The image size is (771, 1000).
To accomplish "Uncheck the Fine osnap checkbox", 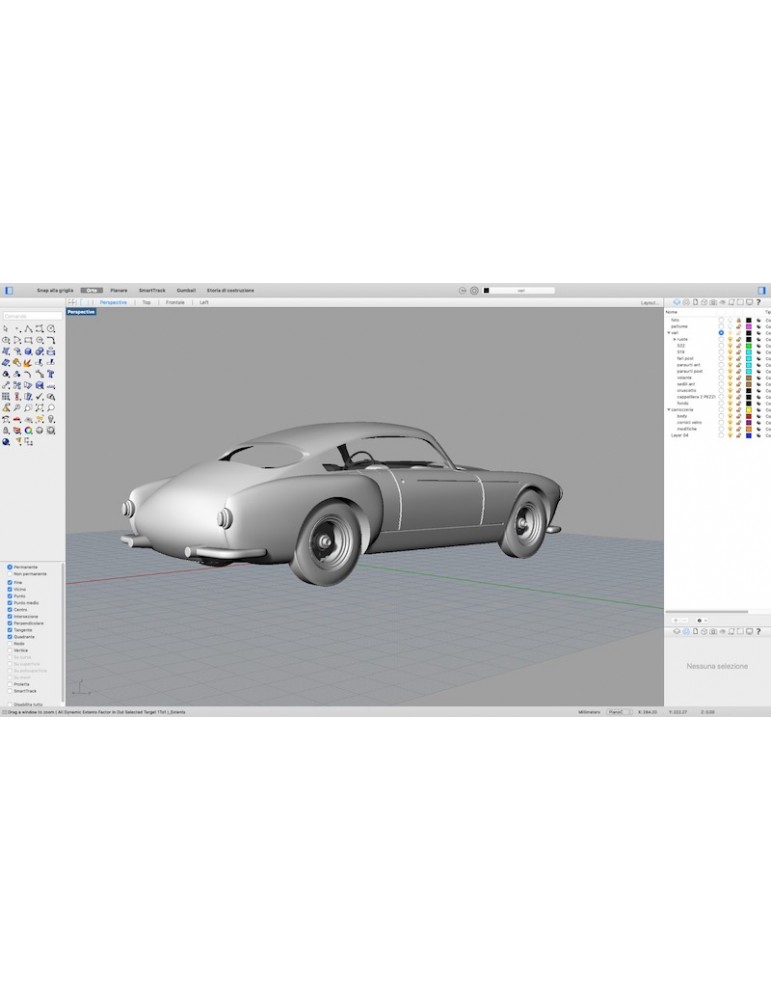I will 10,582.
